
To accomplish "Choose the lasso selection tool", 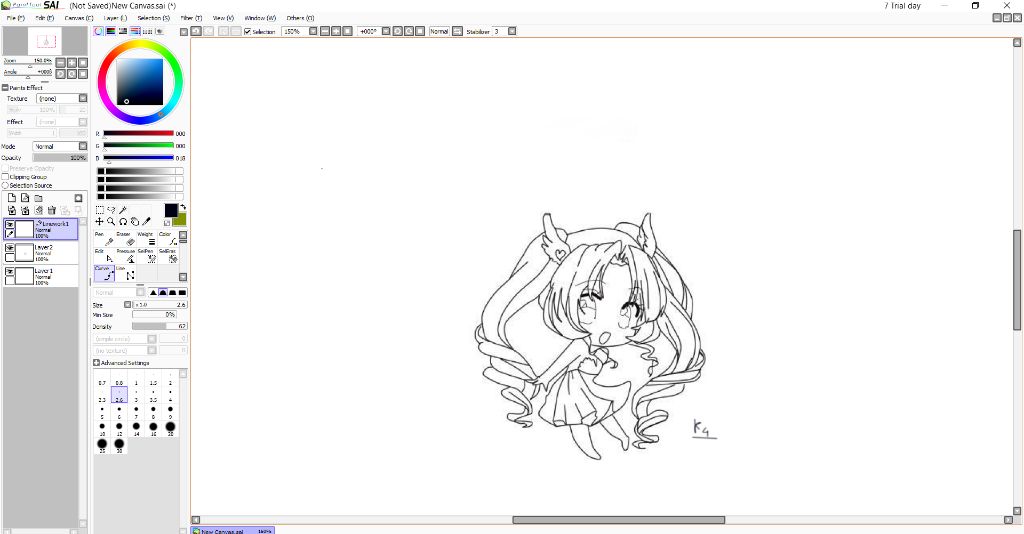I will coord(111,210).
